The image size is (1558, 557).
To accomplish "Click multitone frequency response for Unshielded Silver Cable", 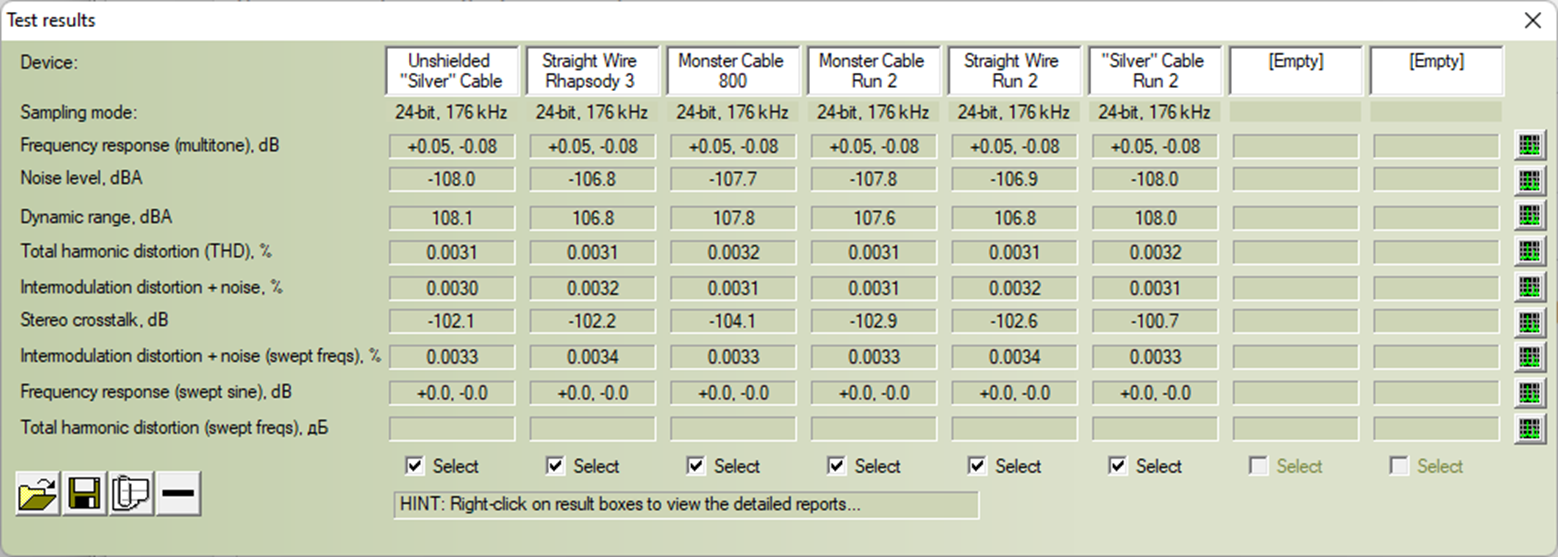I will tap(452, 147).
